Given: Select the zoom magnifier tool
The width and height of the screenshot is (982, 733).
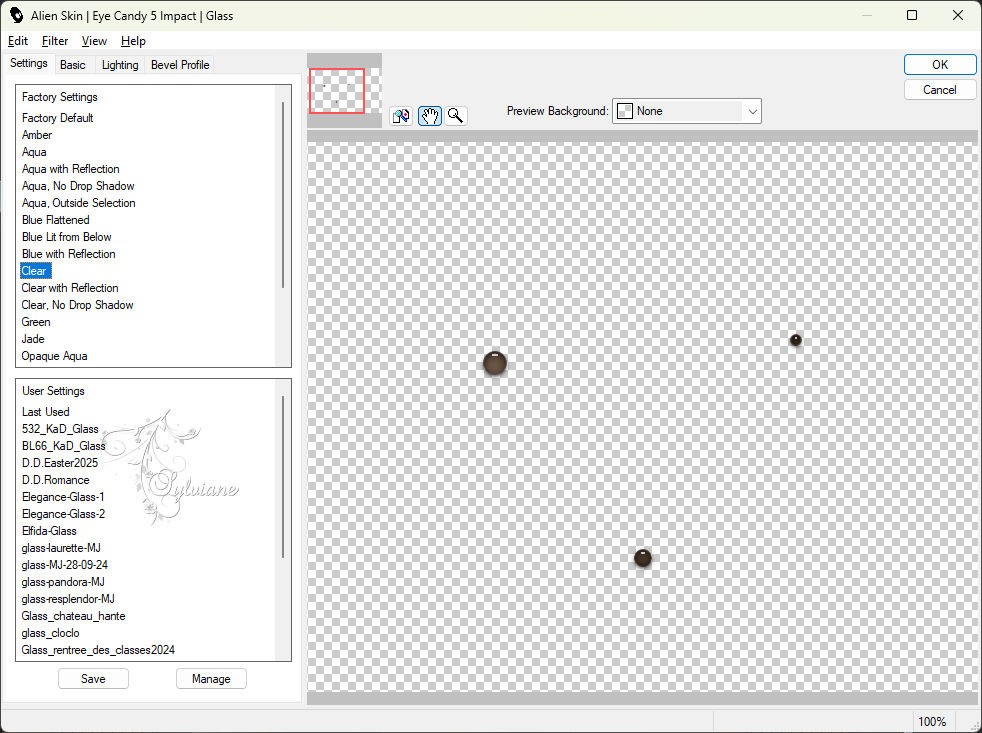Looking at the screenshot, I should coord(456,116).
